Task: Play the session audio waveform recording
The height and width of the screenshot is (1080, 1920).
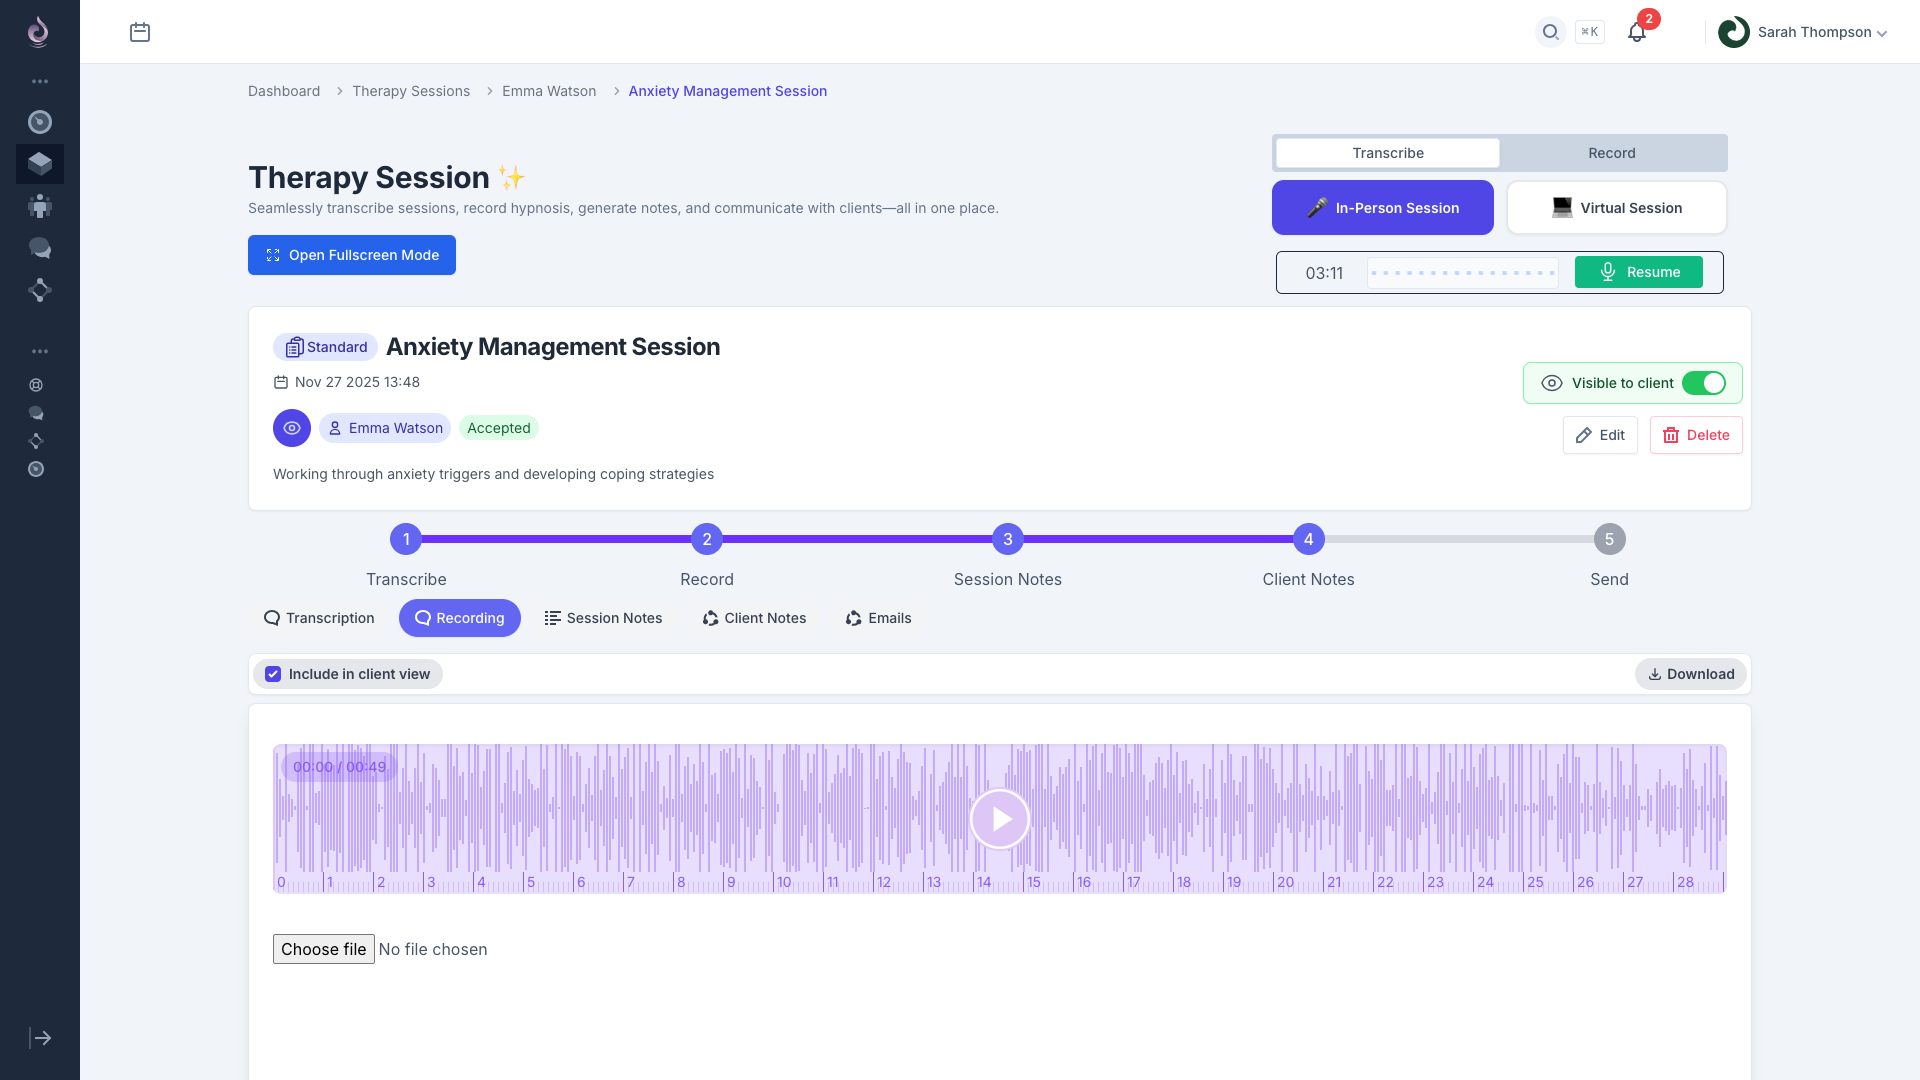Action: coord(999,818)
